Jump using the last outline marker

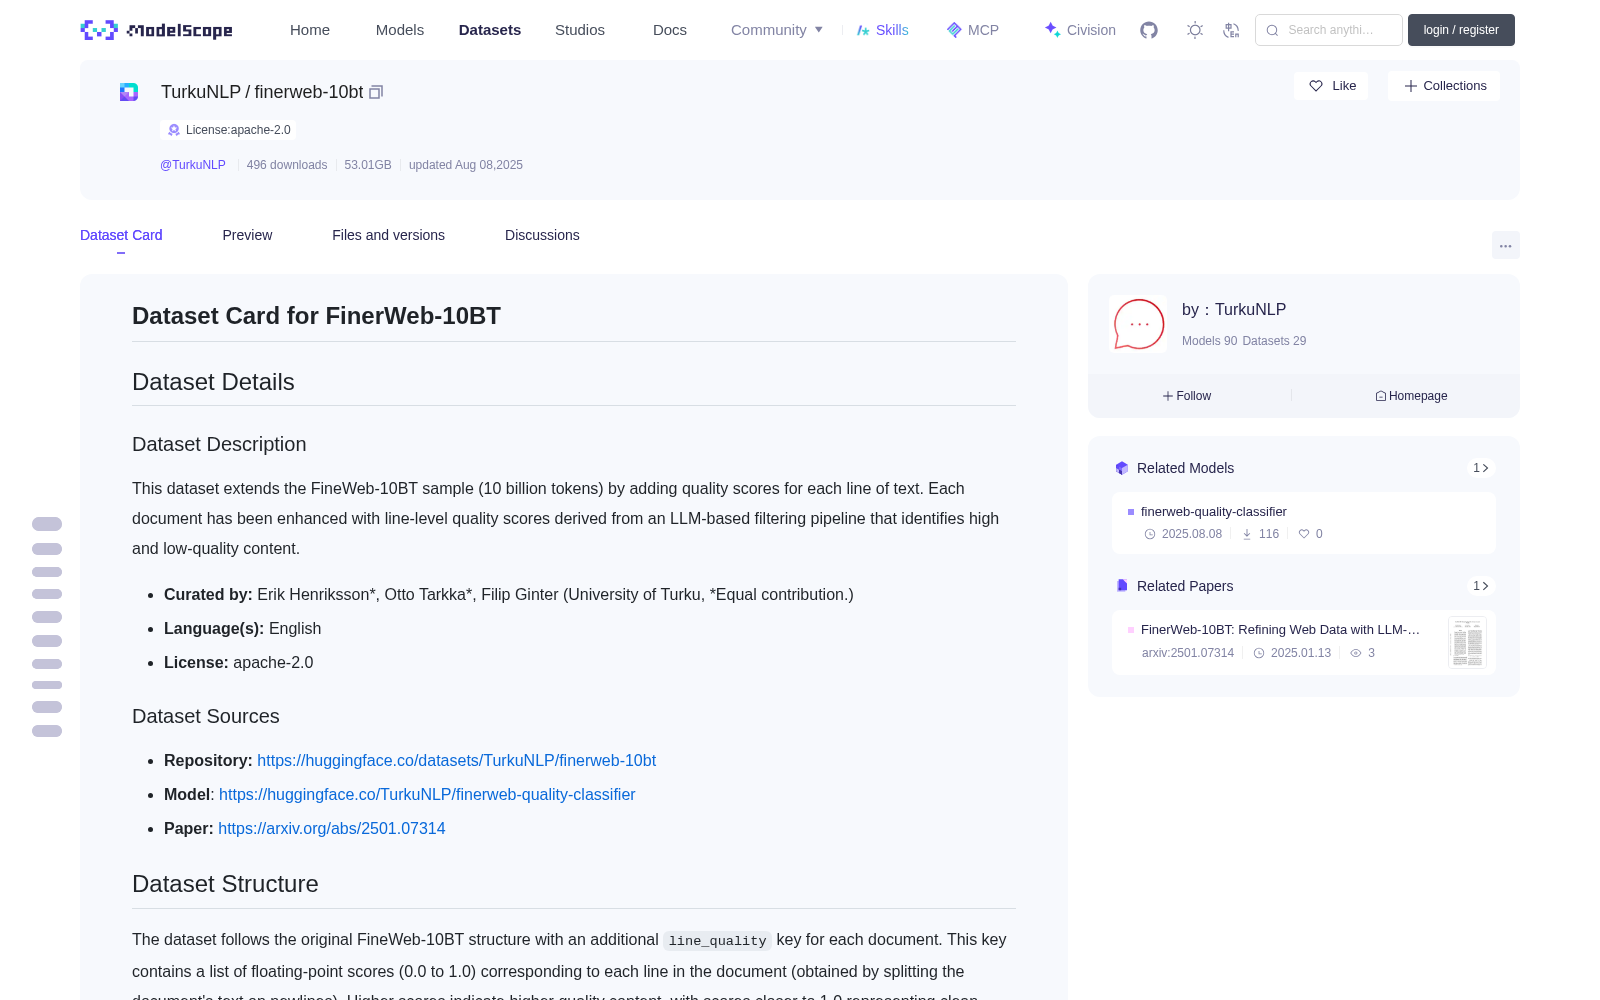pyautogui.click(x=47, y=731)
